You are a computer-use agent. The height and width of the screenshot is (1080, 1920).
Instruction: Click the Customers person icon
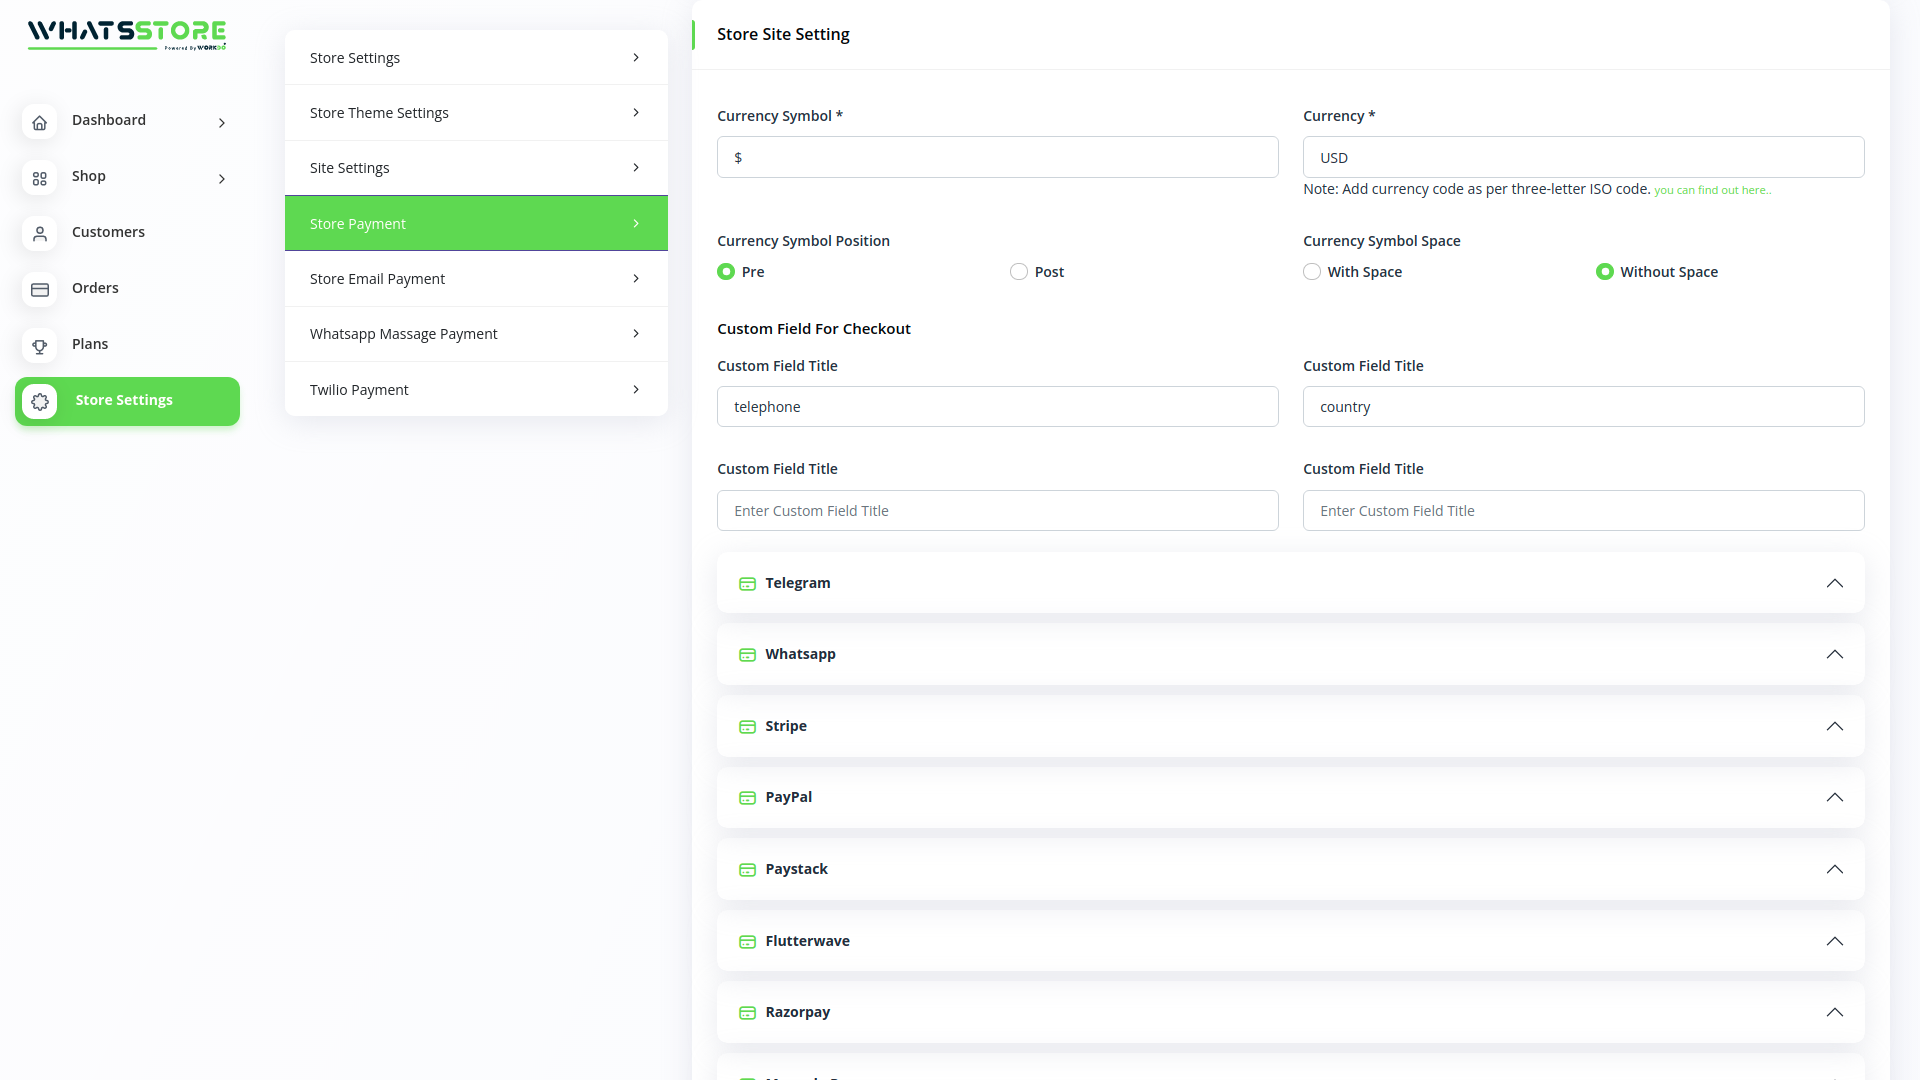click(x=39, y=234)
